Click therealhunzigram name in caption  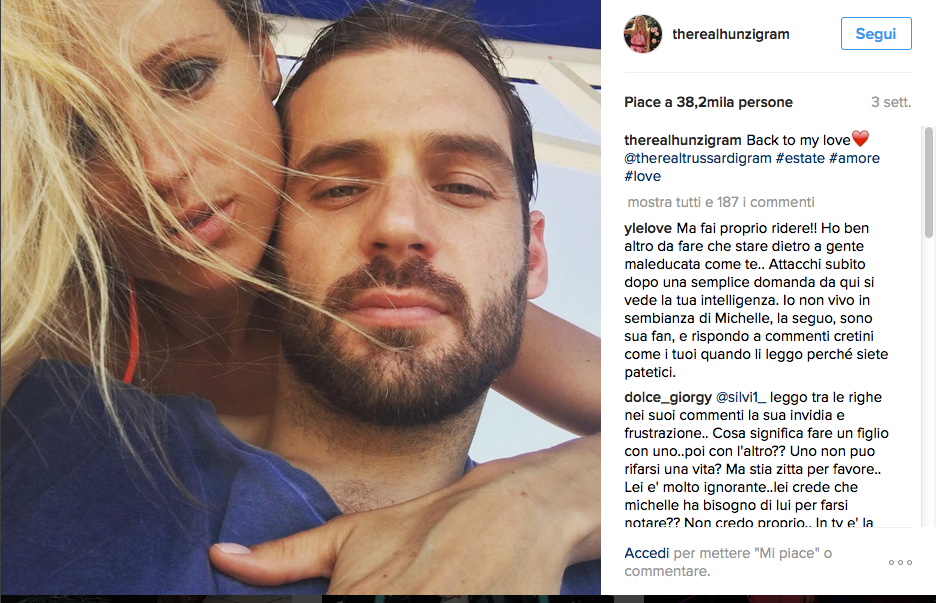pos(683,140)
